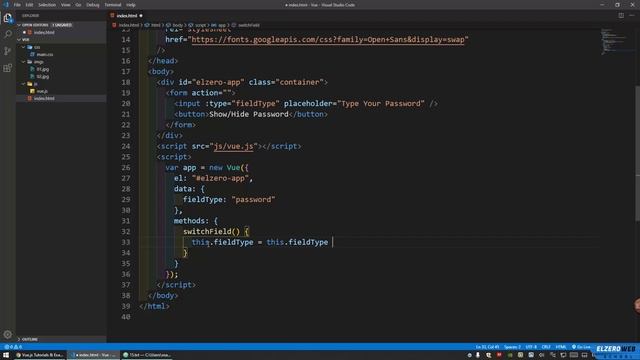
Task: Click the Google Fonts URL link on line 14
Action: click(328, 40)
